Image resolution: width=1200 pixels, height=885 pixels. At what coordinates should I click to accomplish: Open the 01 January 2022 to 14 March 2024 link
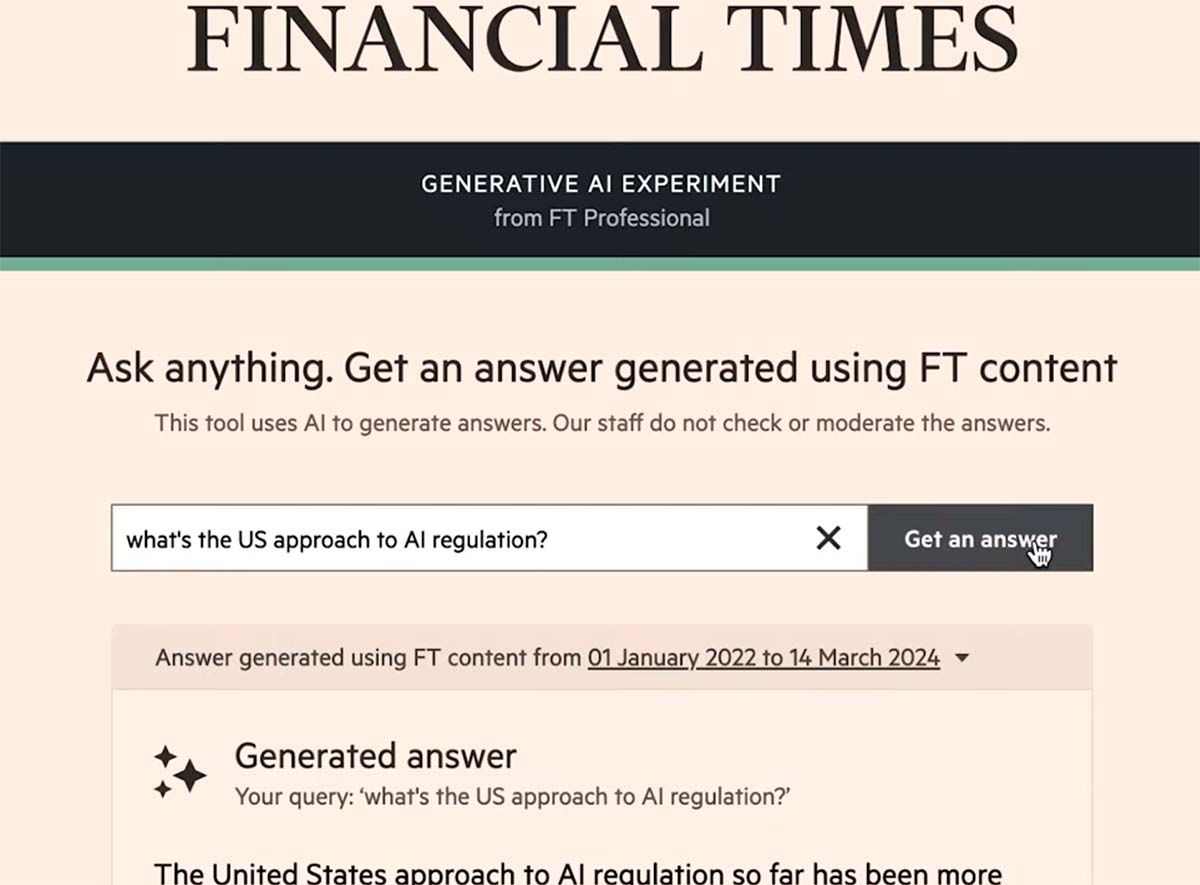[763, 658]
